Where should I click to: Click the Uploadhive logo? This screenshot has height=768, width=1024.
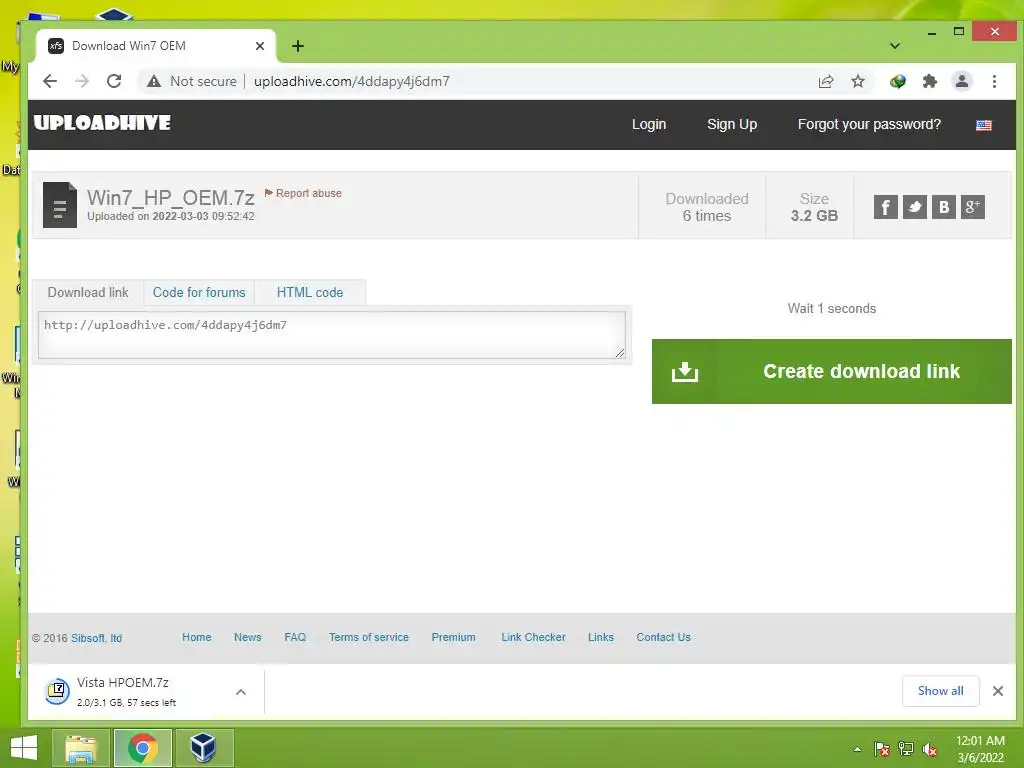click(x=102, y=123)
